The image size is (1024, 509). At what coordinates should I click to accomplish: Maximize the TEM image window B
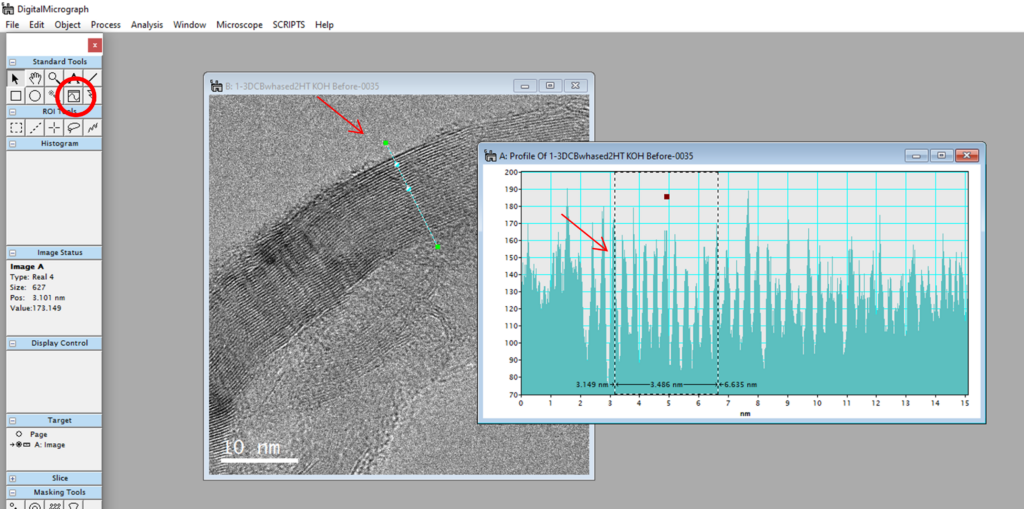click(550, 86)
